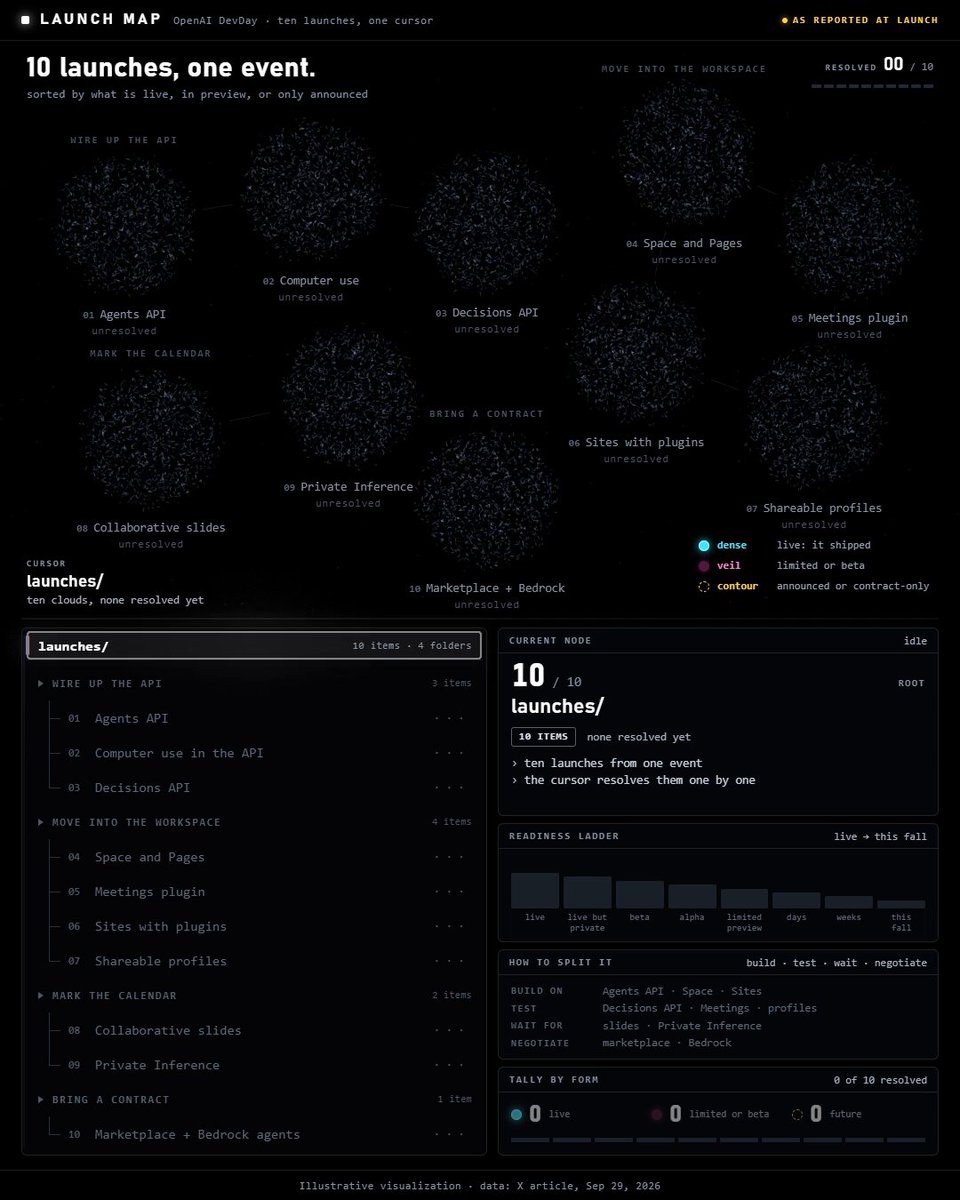Expand the Bring A Contract folder arrow
This screenshot has height=1200, width=960.
[41, 1099]
